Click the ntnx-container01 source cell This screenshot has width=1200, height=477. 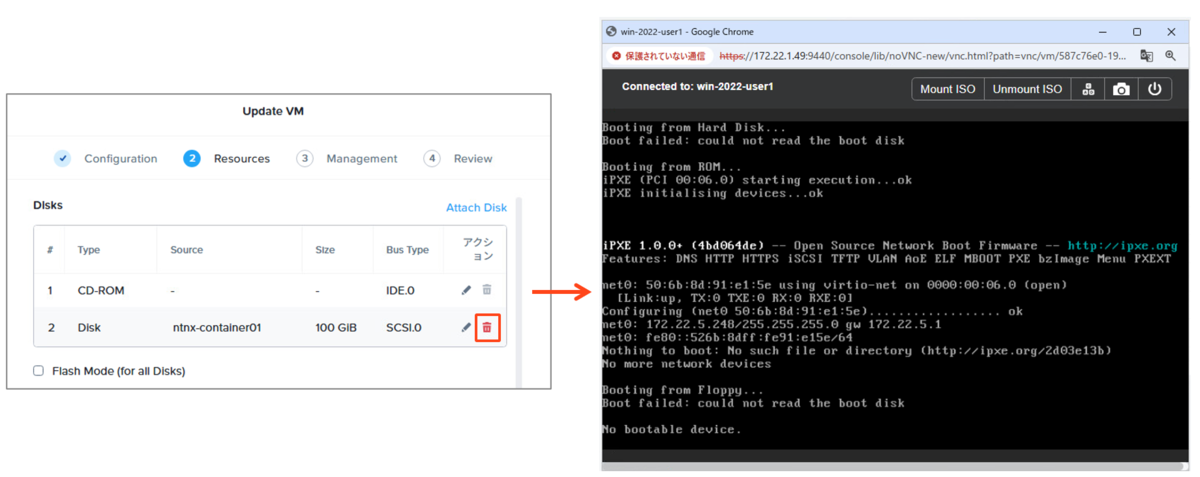pos(217,327)
